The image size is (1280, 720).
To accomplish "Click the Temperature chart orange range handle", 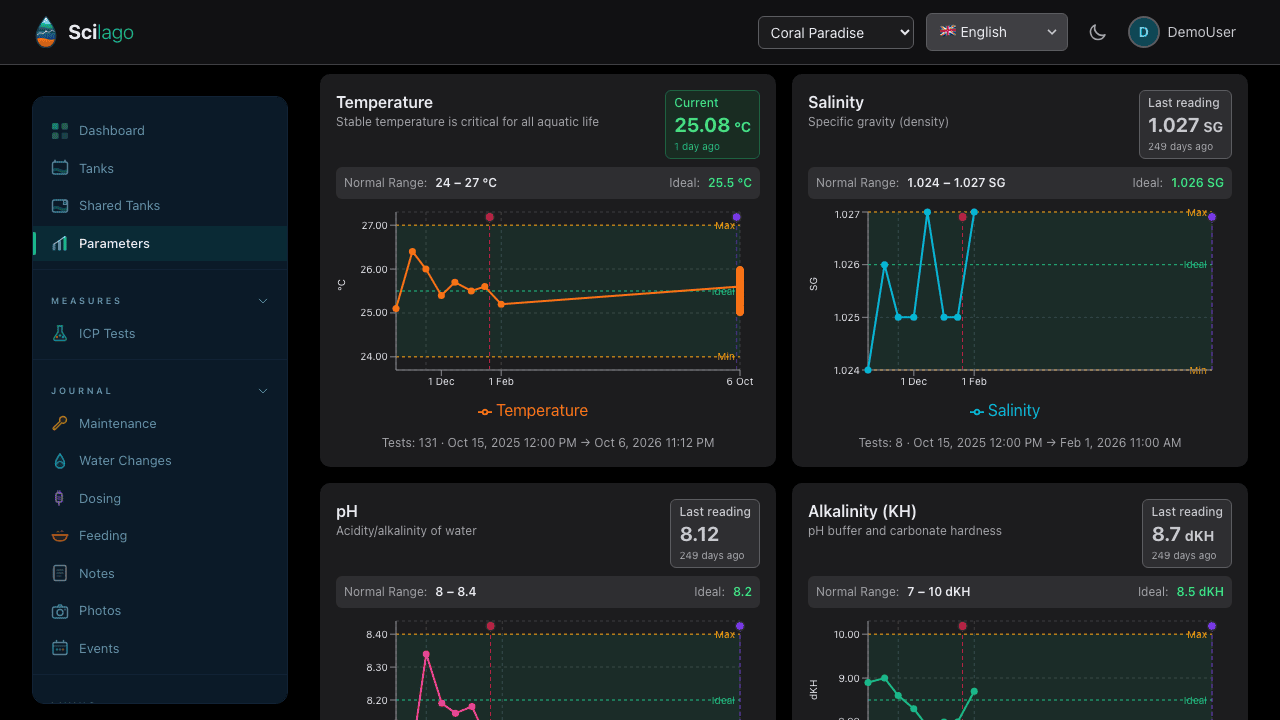I will pos(740,291).
